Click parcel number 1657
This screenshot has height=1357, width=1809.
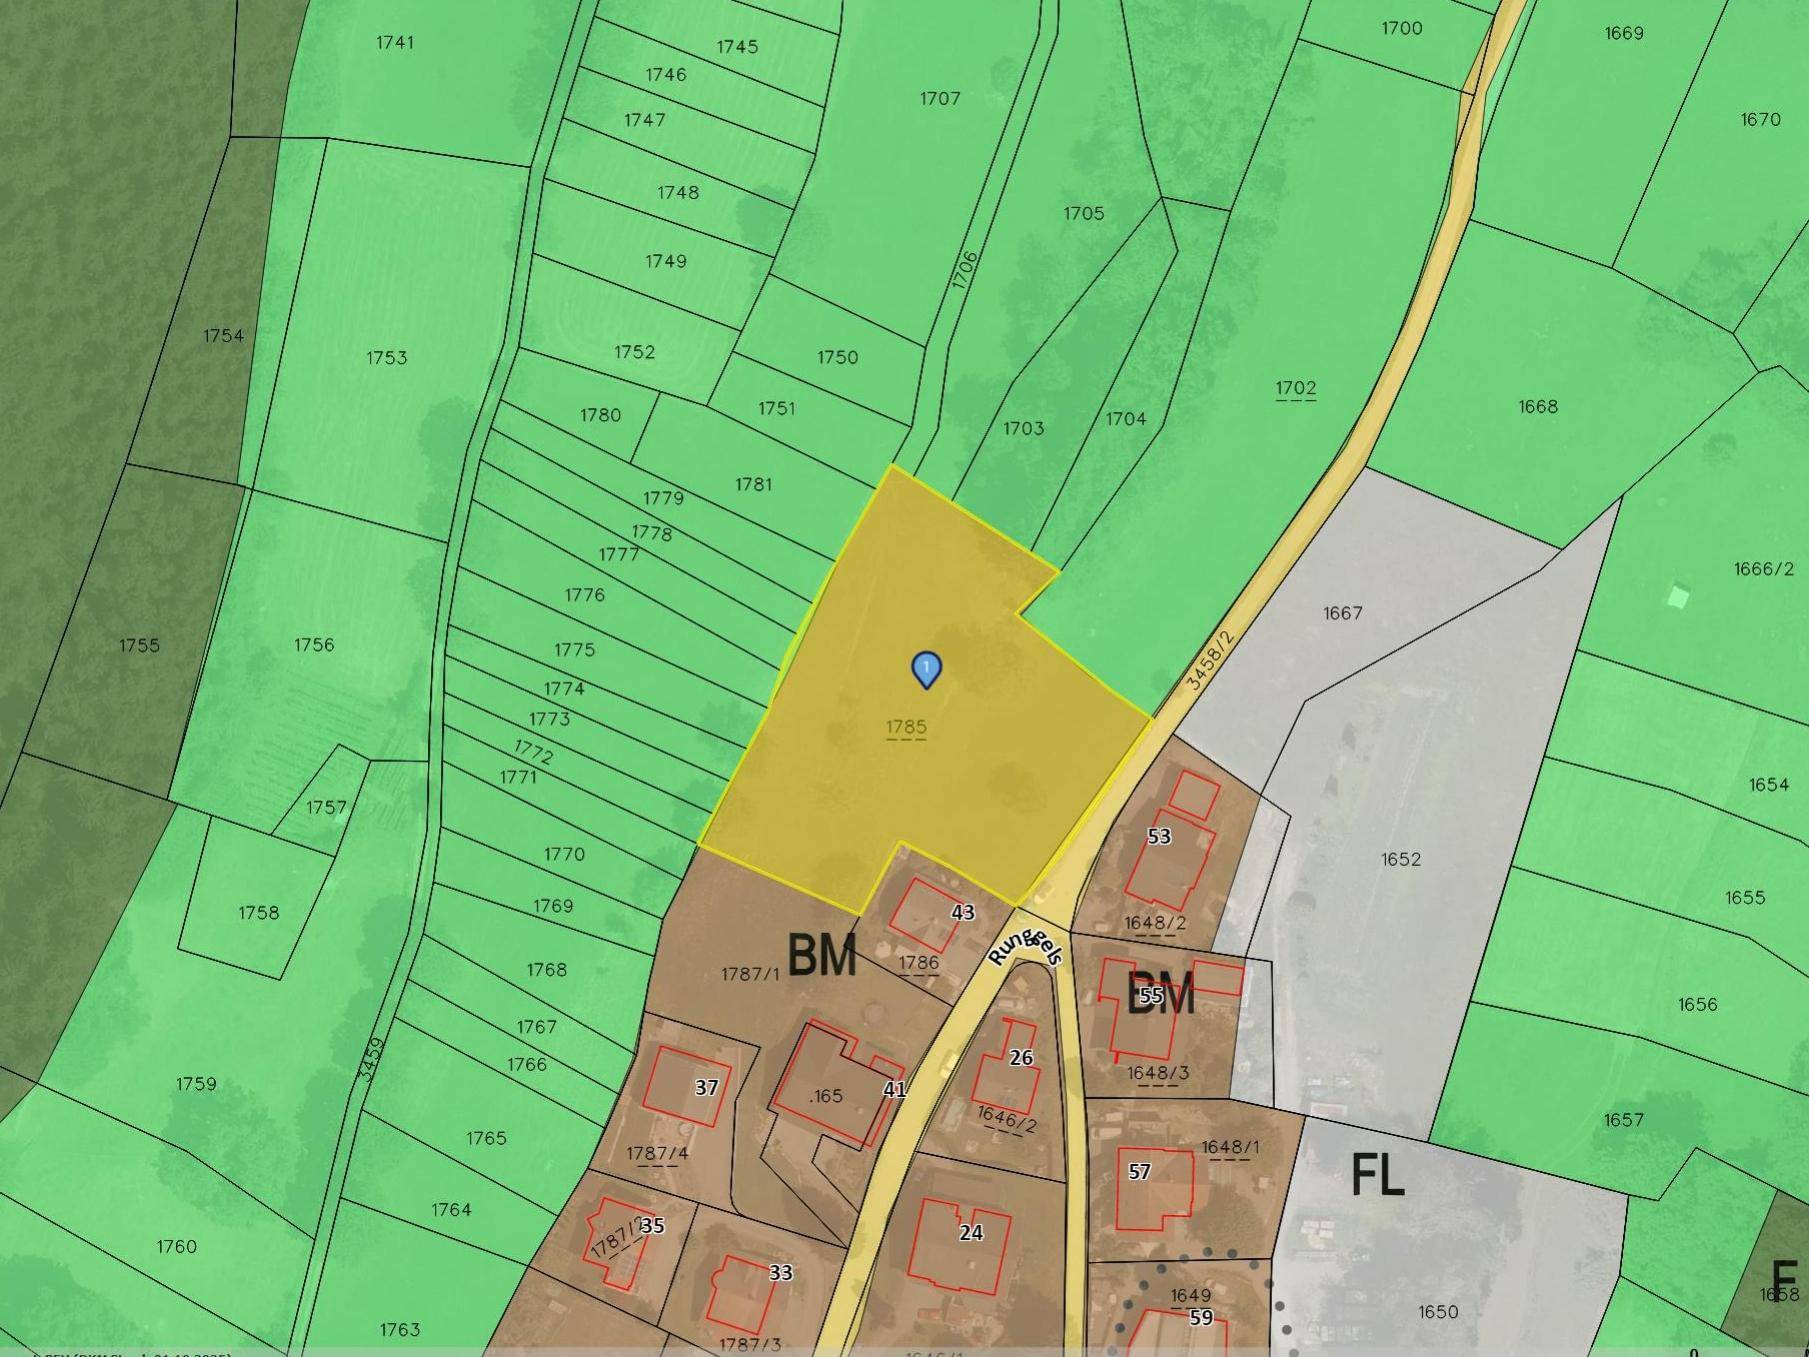click(x=1624, y=1120)
